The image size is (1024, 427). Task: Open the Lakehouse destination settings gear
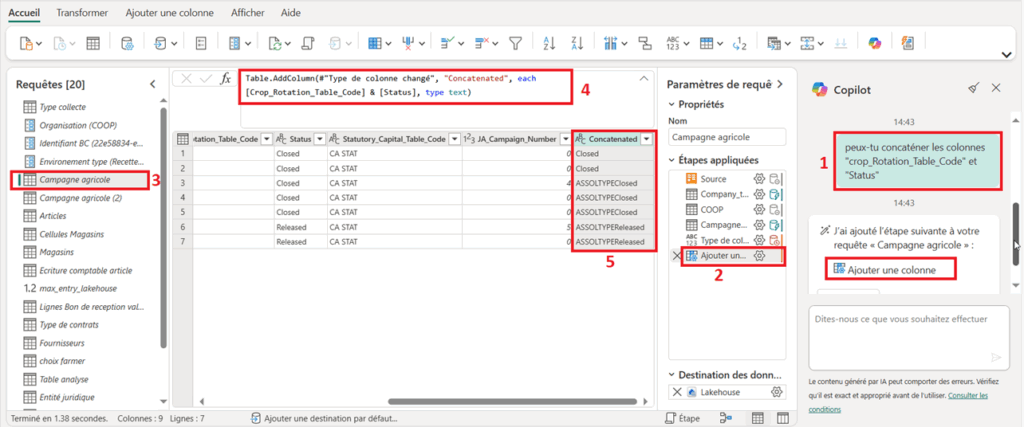point(775,392)
